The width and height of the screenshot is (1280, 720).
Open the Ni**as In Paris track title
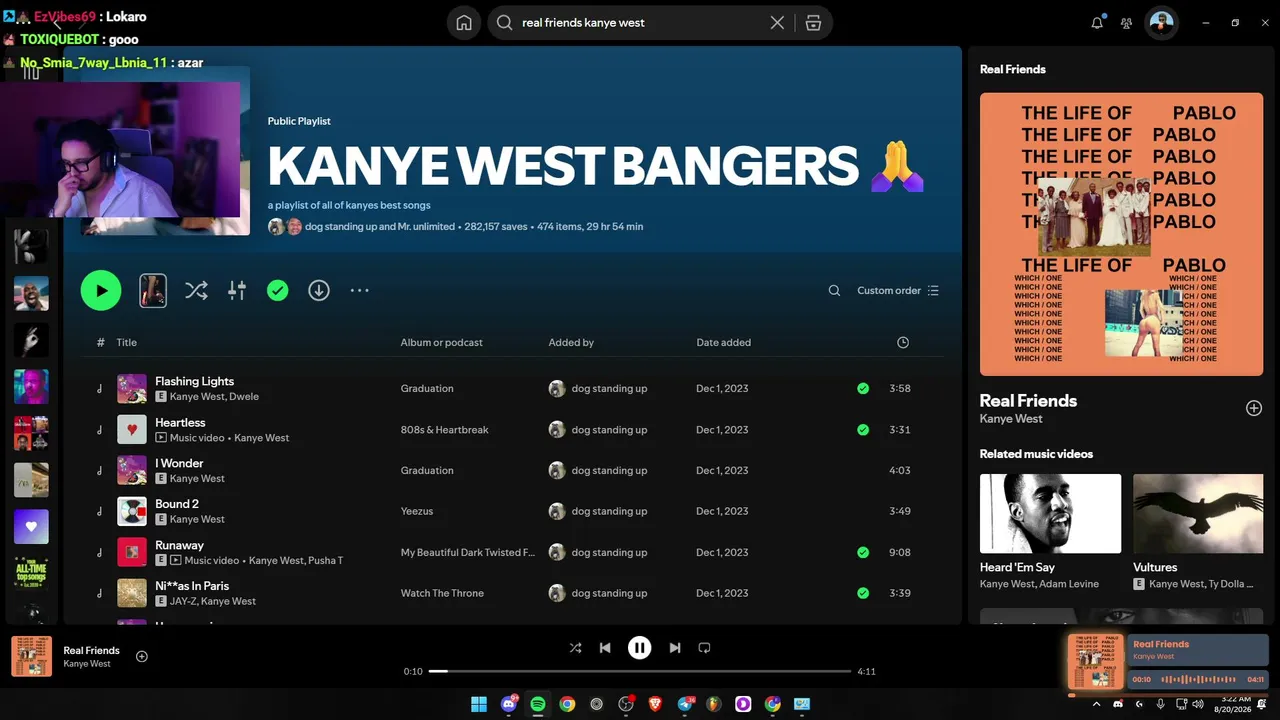click(192, 586)
